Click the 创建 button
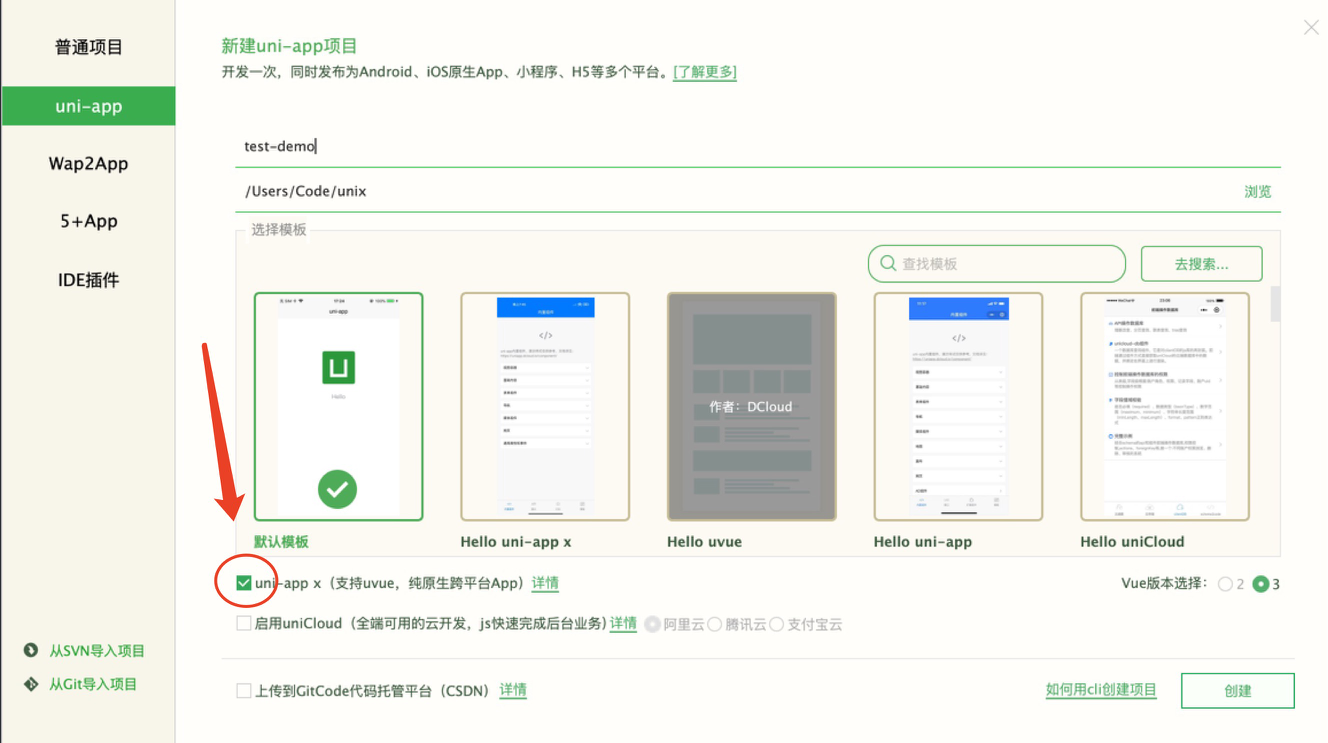Image resolution: width=1328 pixels, height=743 pixels. point(1237,690)
